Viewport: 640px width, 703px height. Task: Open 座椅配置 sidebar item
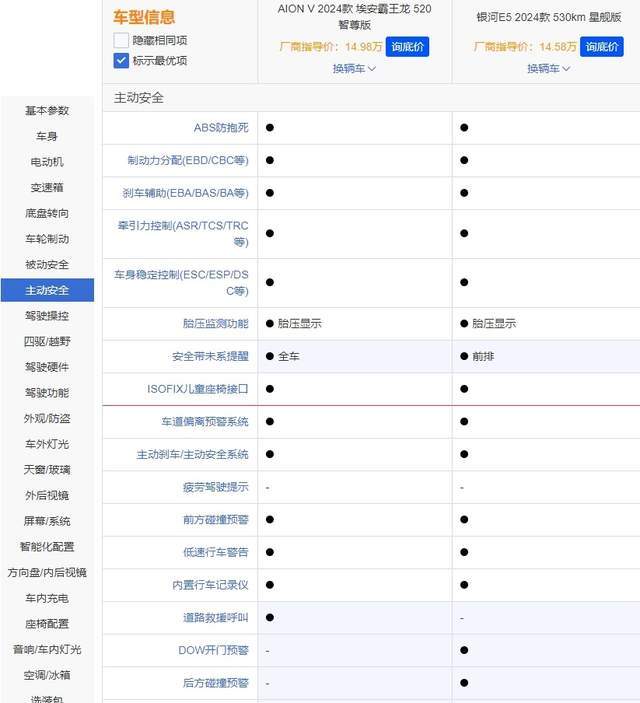(x=47, y=624)
